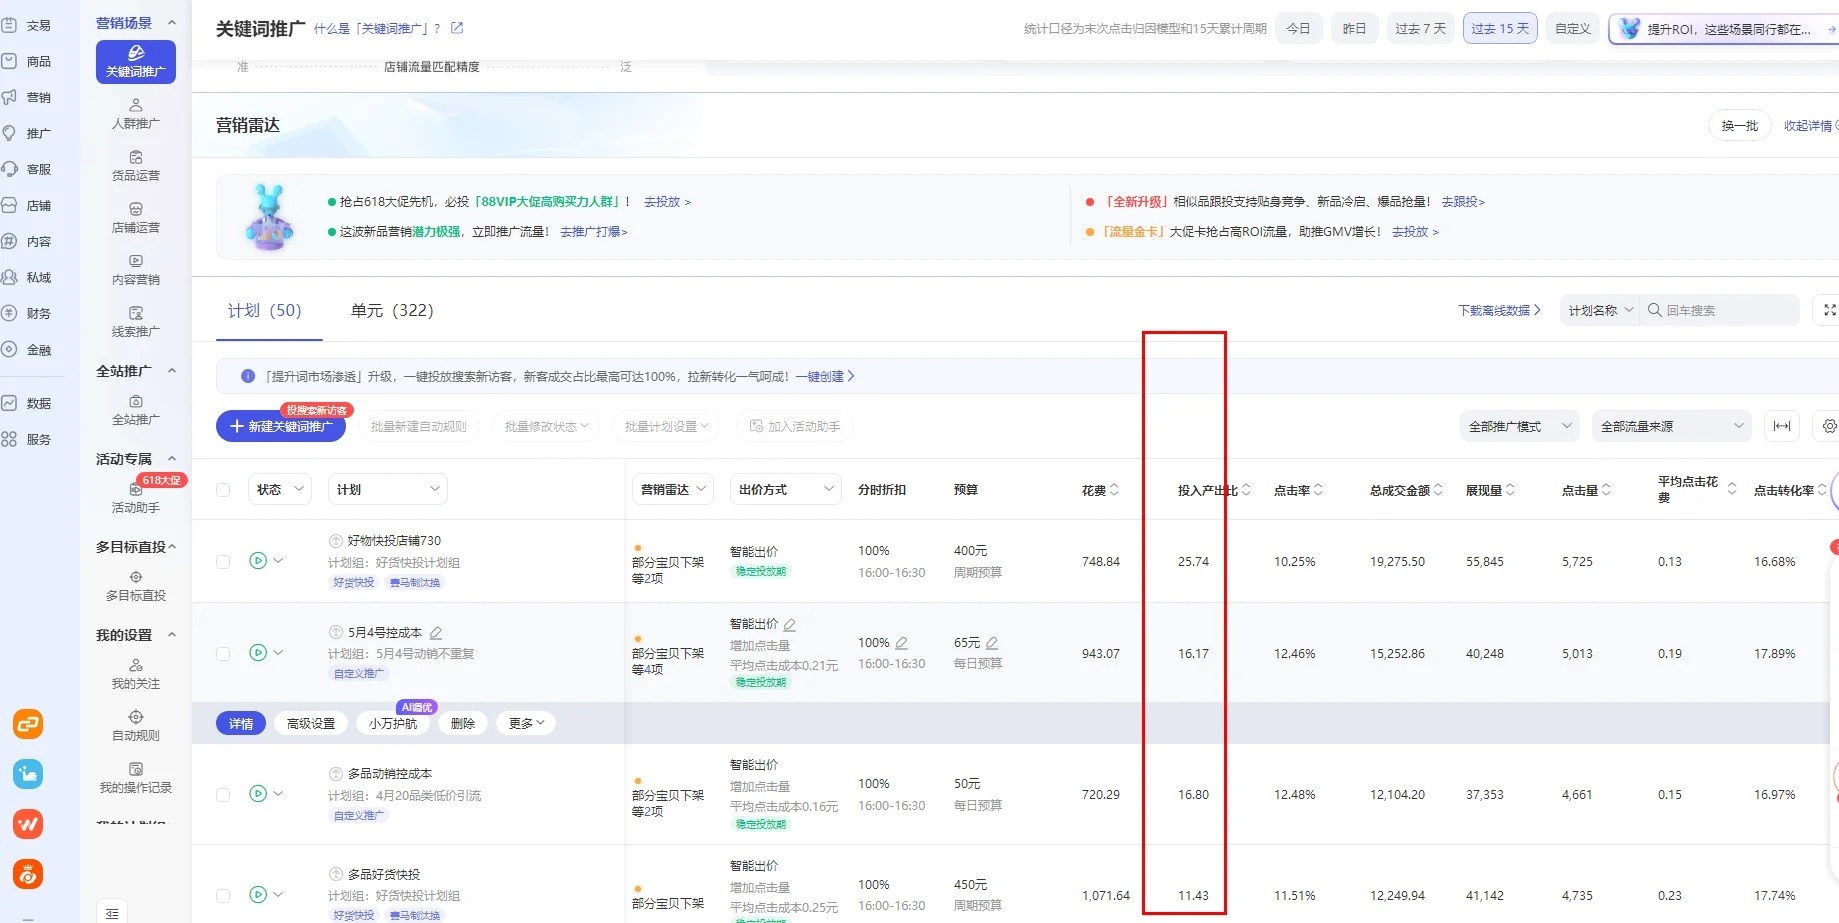Image resolution: width=1839 pixels, height=923 pixels.
Task: Click the edit pencil beside 5月4号控成本
Action: [x=436, y=633]
